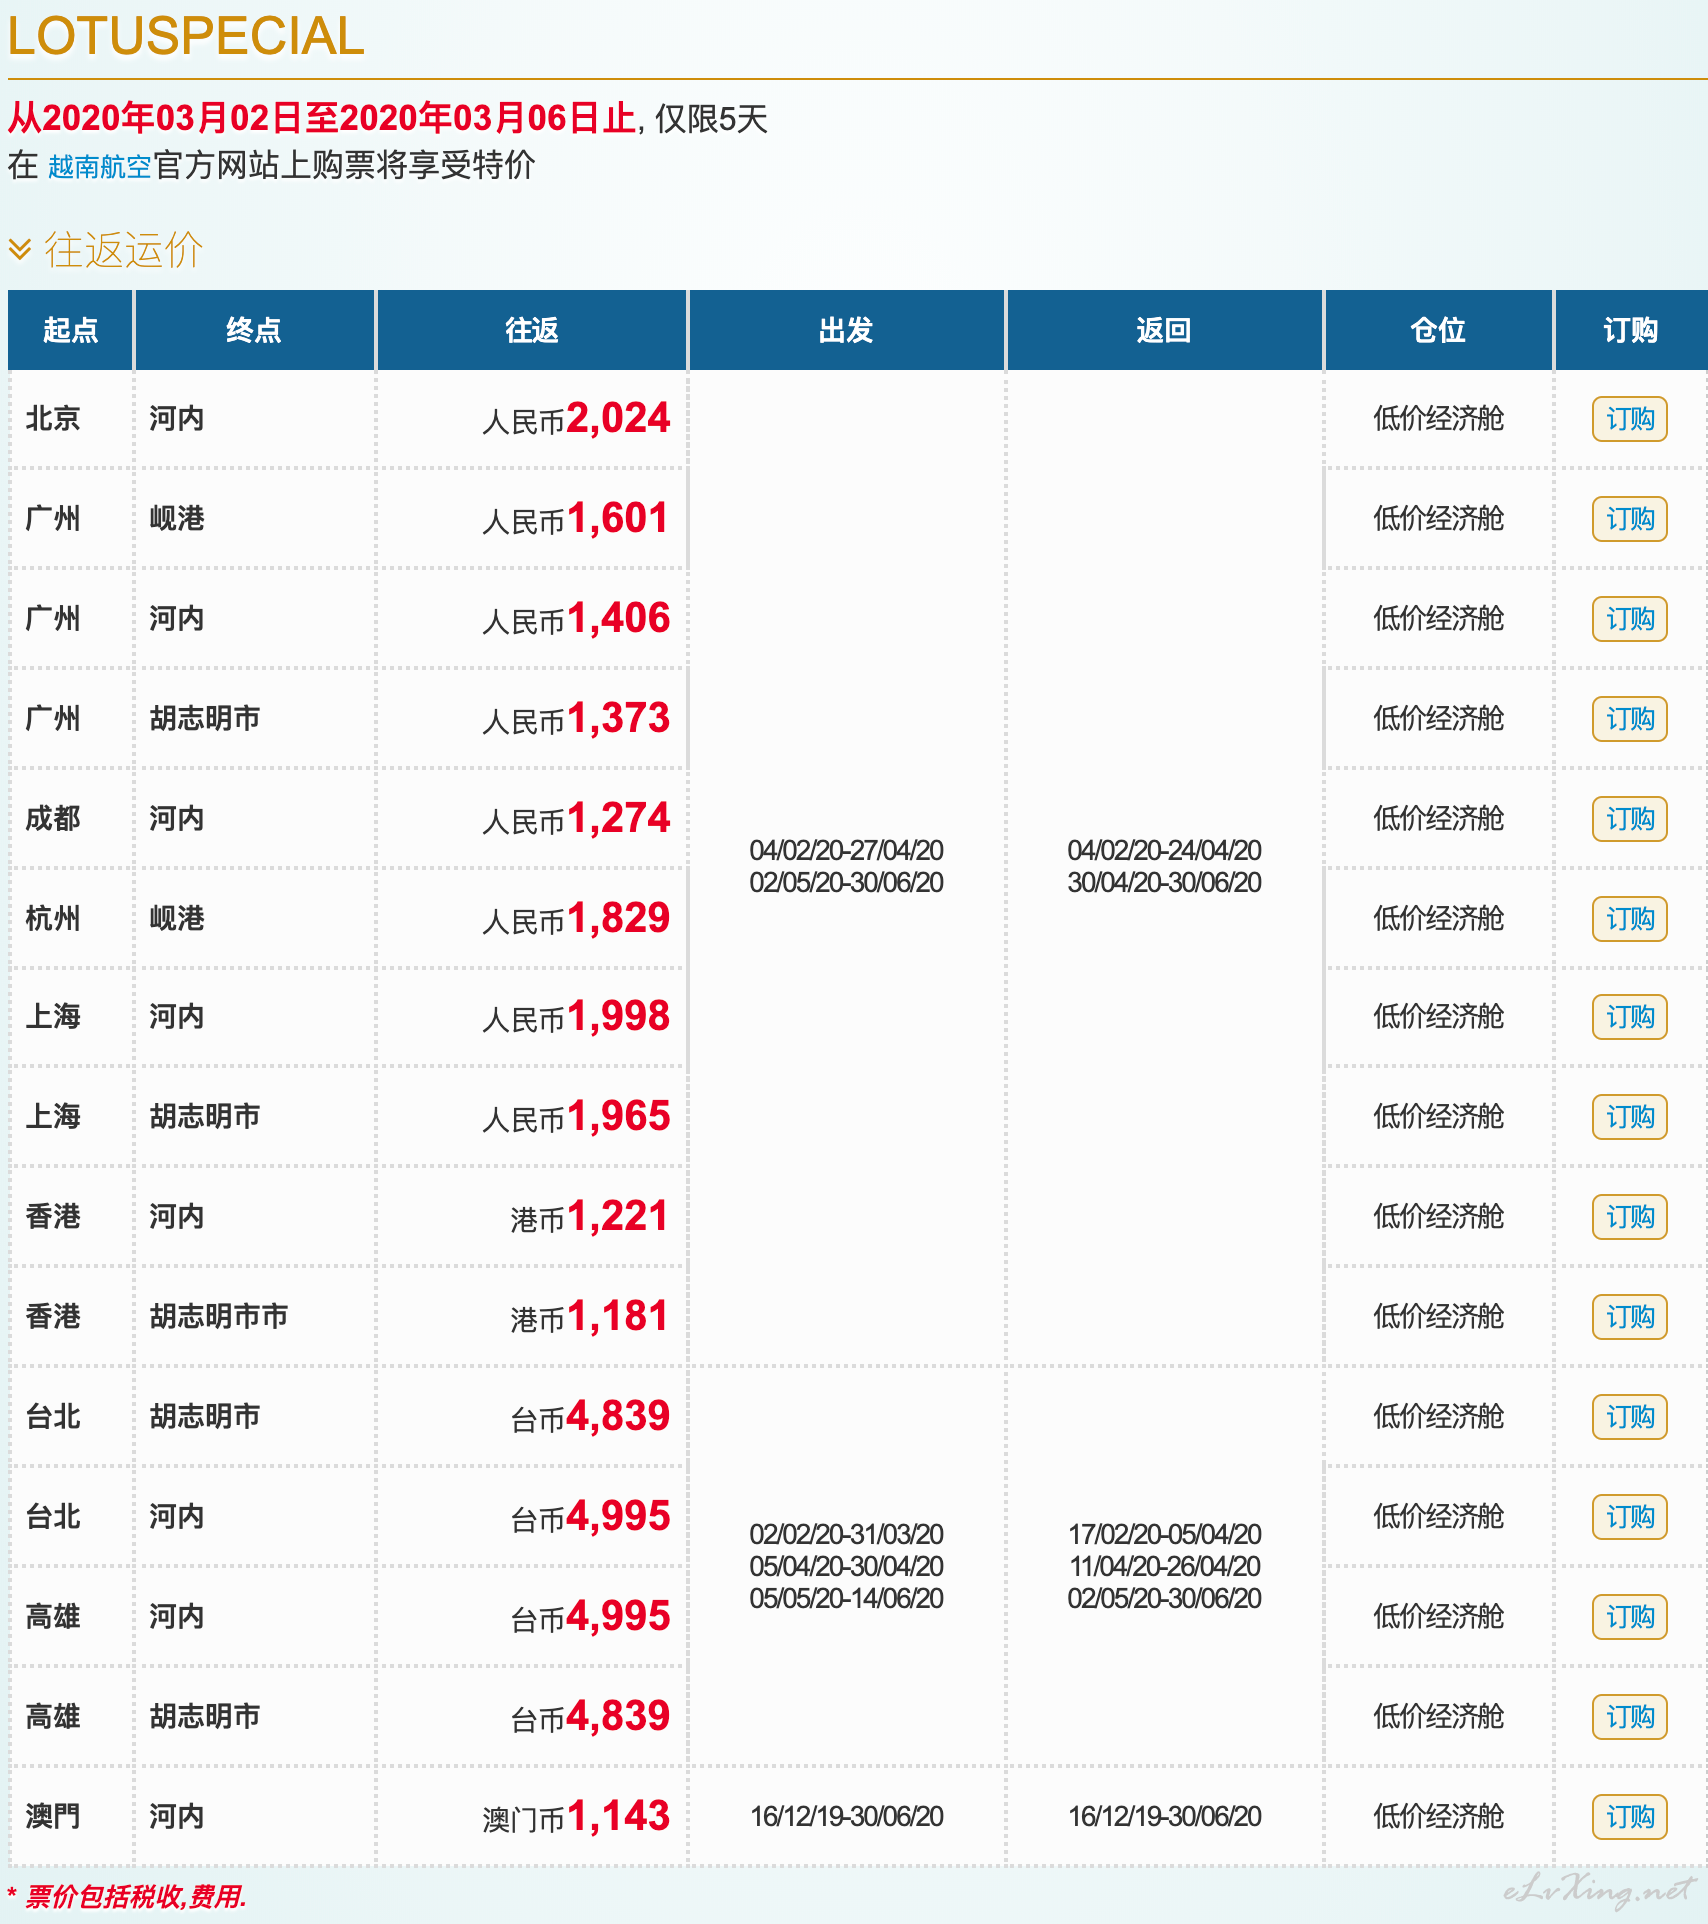The height and width of the screenshot is (1924, 1708).
Task: Book the 台北 to 胡志明市 fare
Action: point(1629,1417)
